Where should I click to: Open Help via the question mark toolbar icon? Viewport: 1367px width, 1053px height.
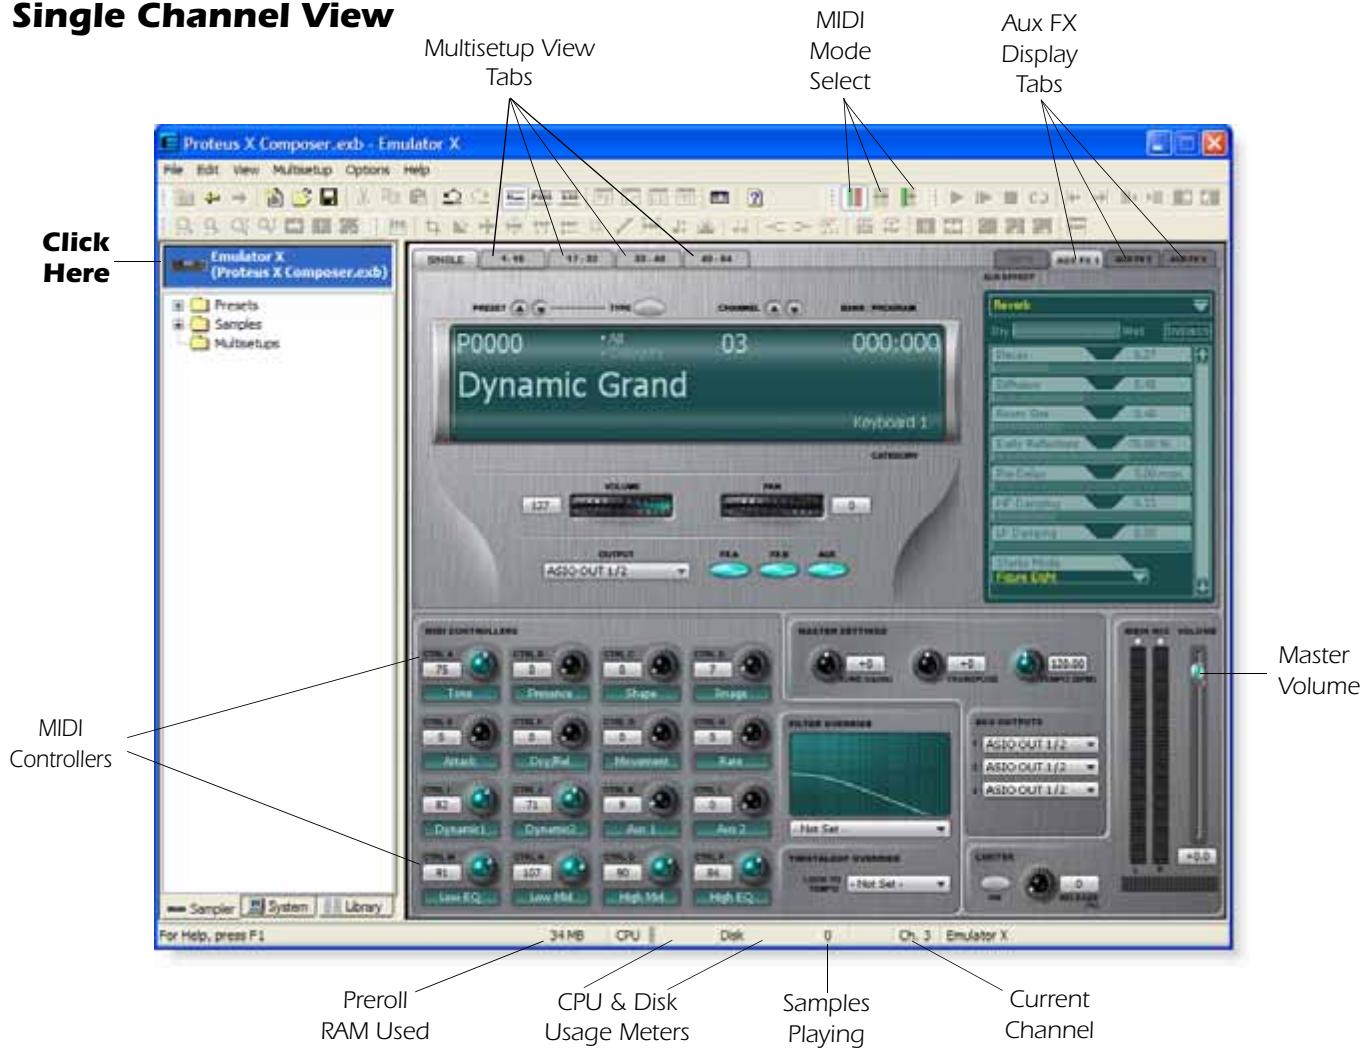coord(755,197)
